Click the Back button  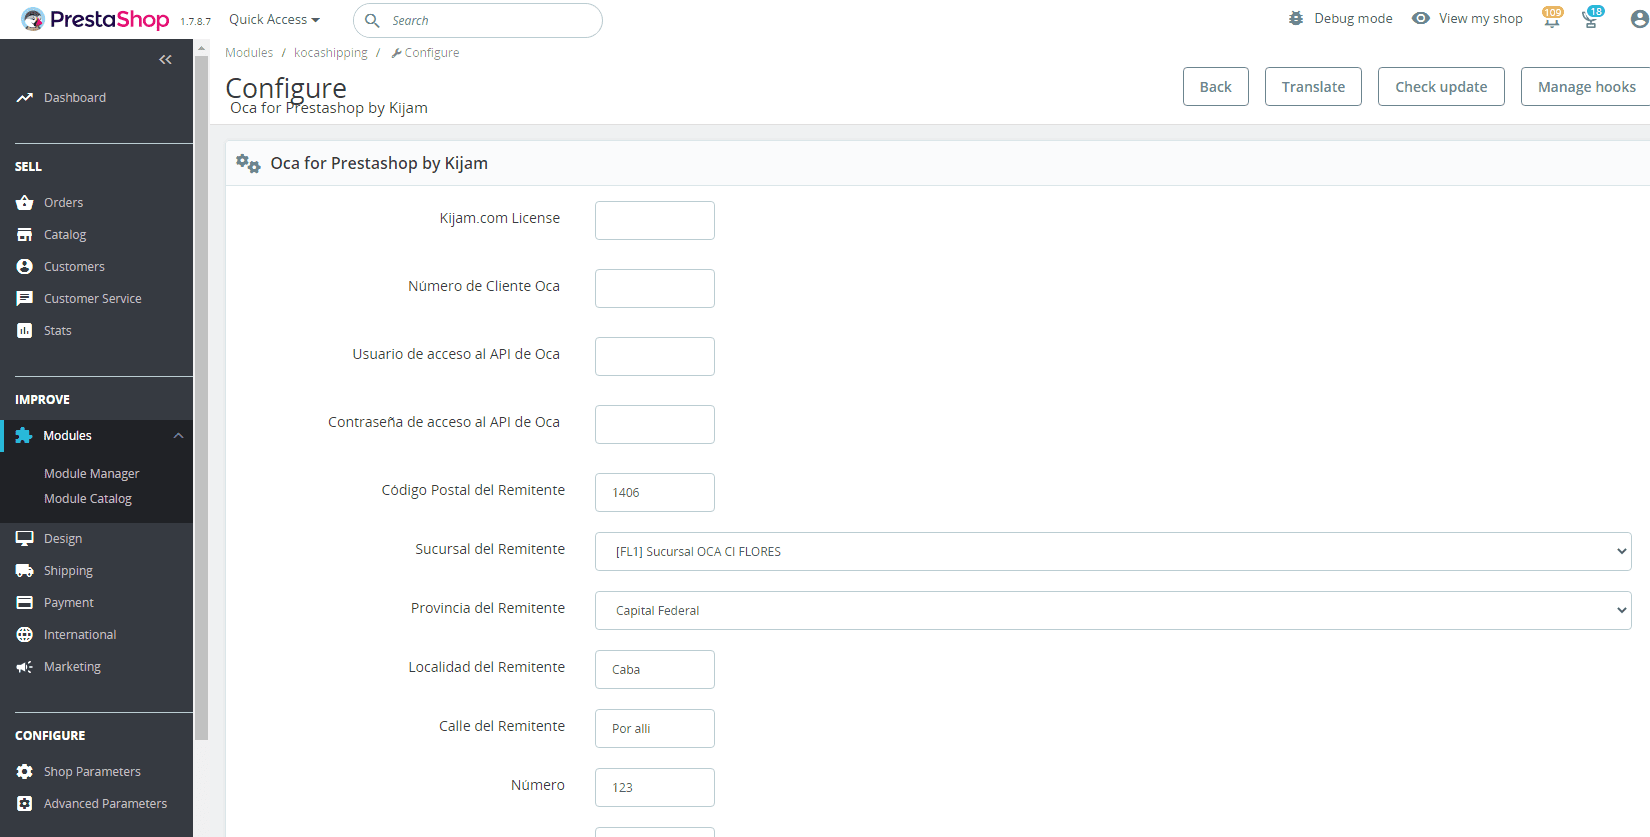1216,87
